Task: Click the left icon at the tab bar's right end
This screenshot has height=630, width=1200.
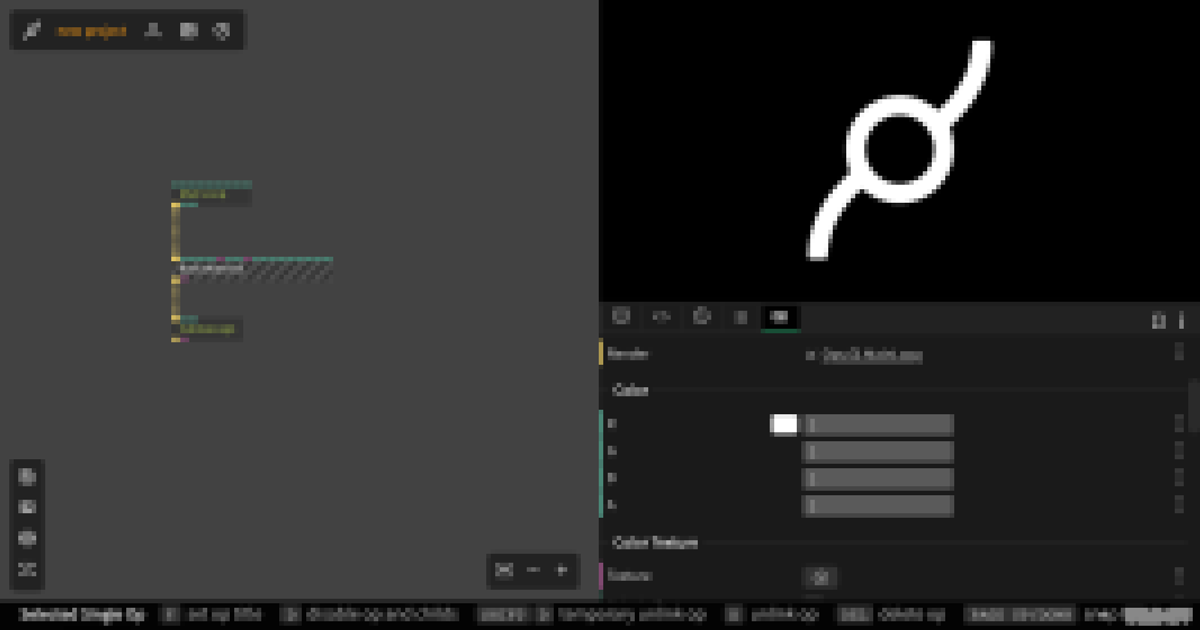Action: coord(1159,320)
